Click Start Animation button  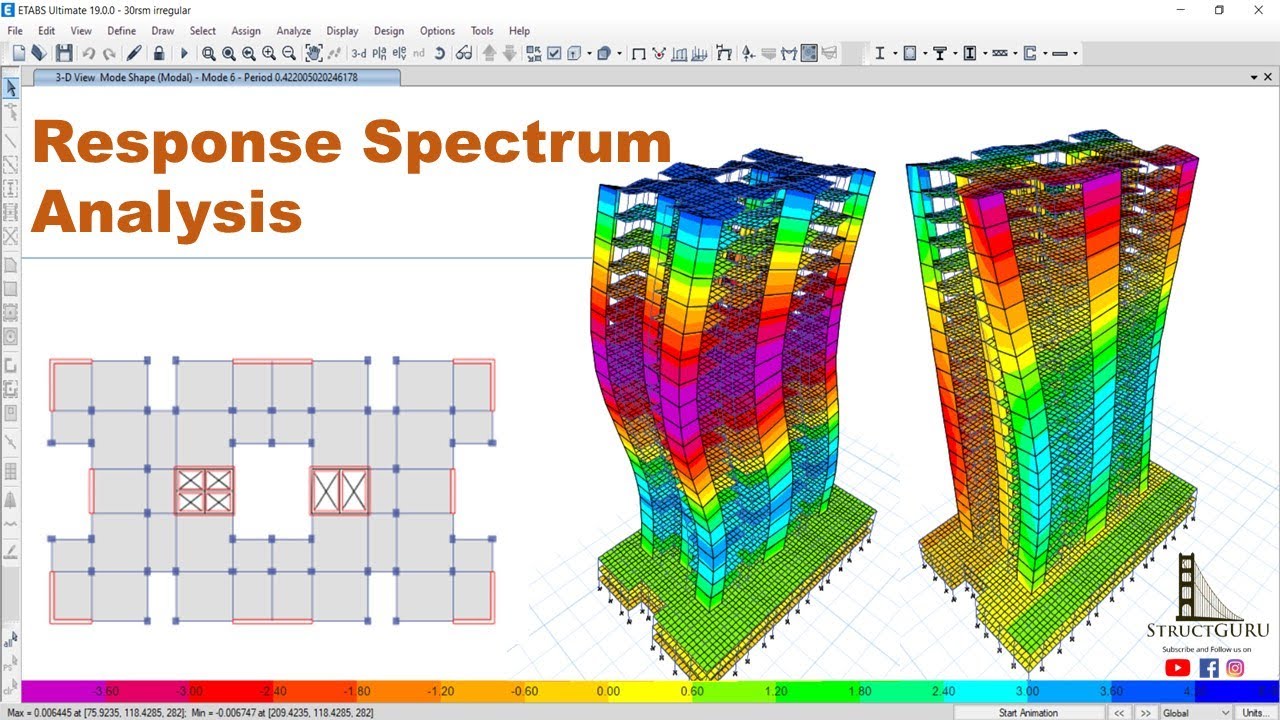1028,712
